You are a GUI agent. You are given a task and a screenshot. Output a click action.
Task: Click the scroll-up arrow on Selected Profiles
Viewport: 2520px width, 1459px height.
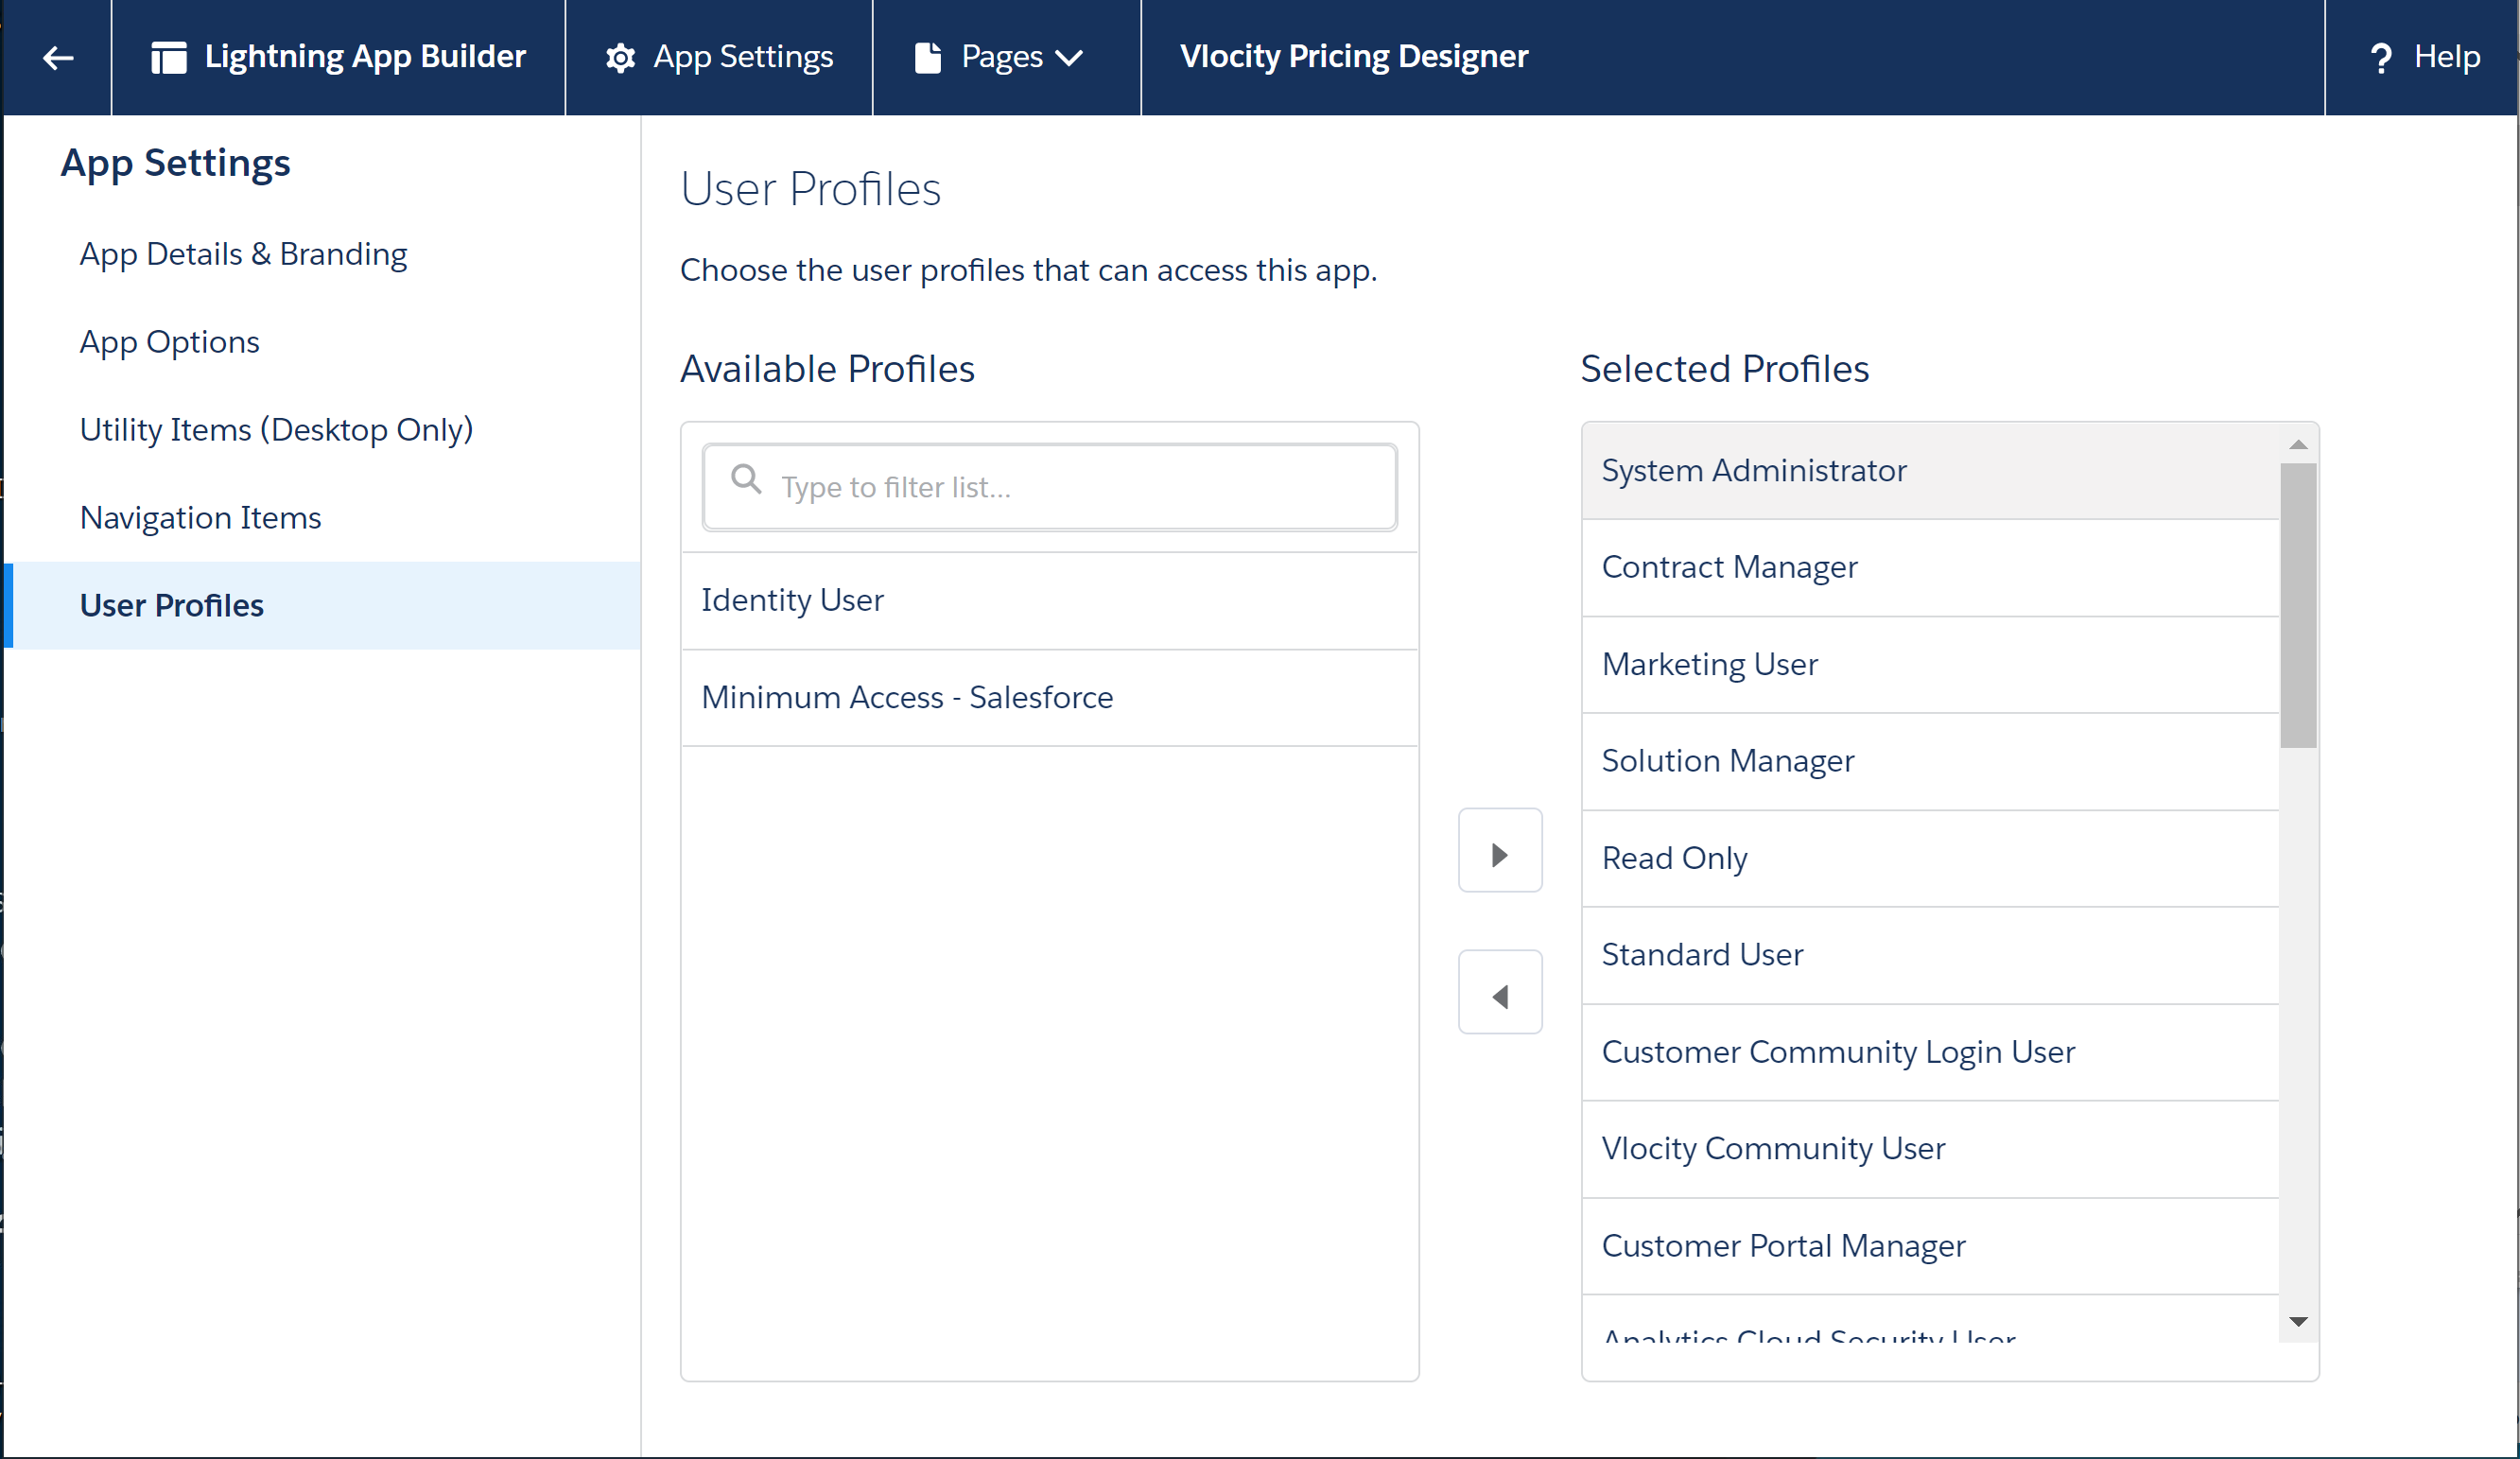pyautogui.click(x=2298, y=443)
